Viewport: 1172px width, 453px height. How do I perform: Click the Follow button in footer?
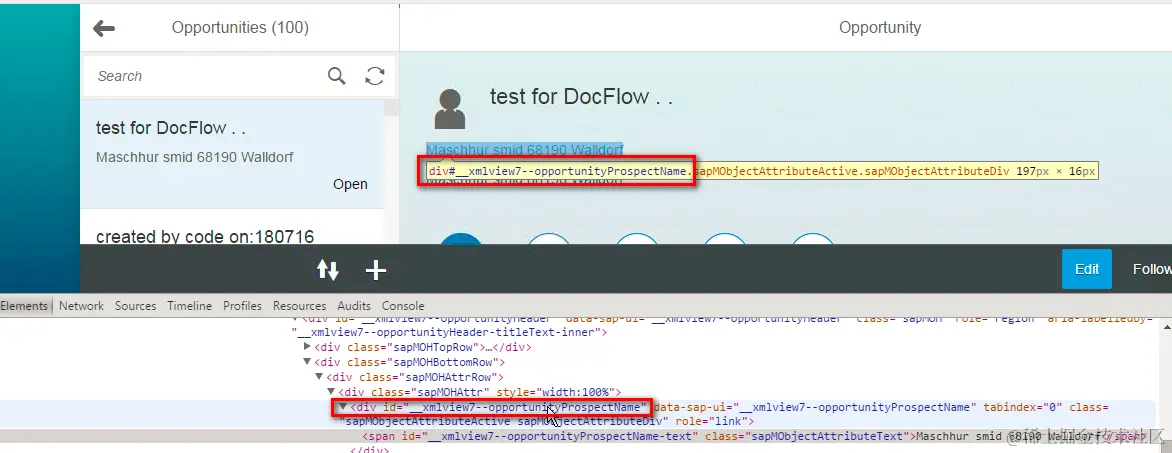click(x=1152, y=269)
